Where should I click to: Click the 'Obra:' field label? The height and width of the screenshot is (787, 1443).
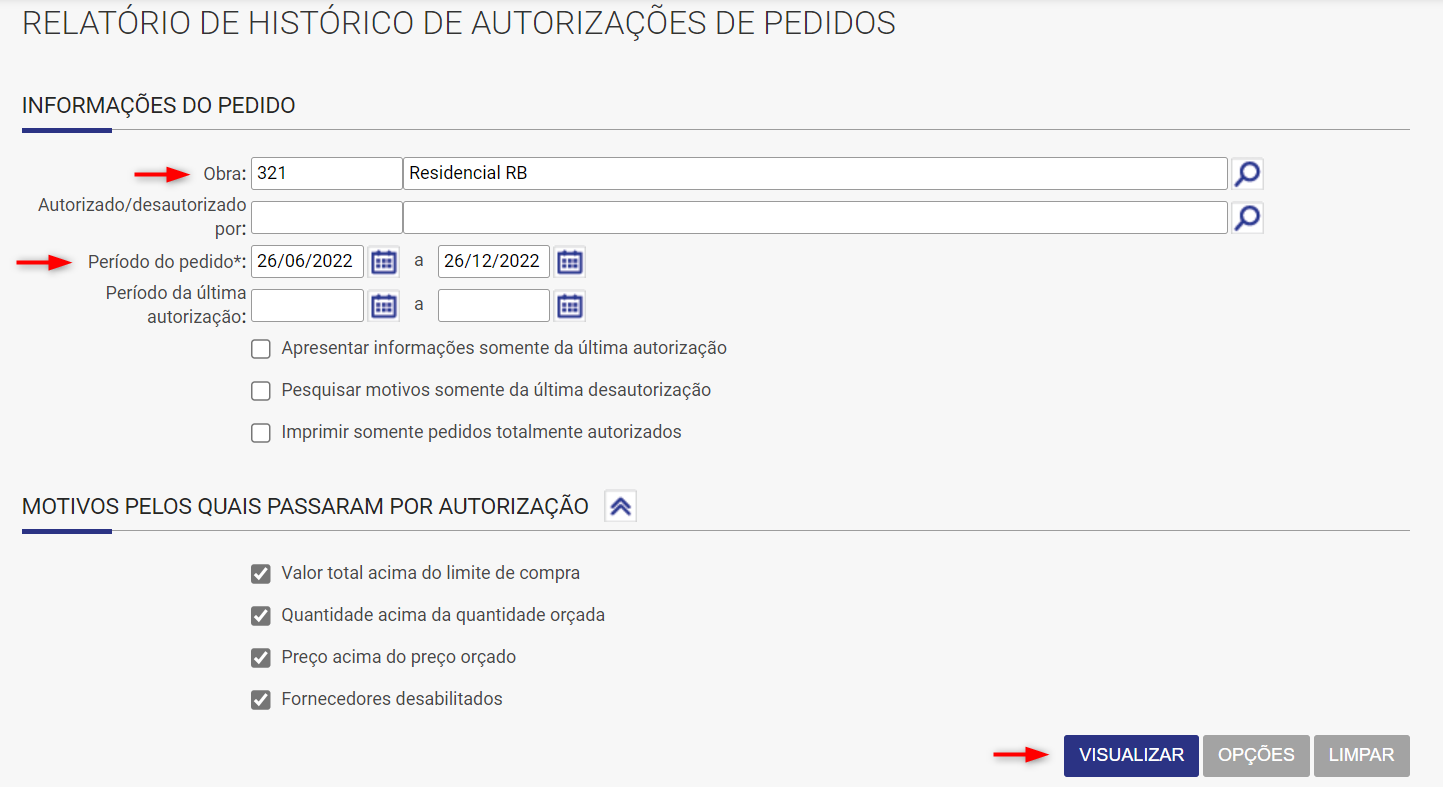(x=225, y=174)
